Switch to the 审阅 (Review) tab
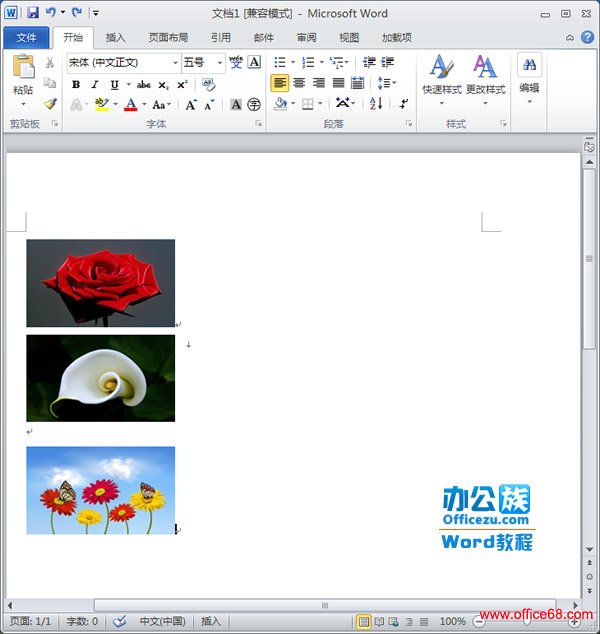Screen dimensions: 600x634 pyautogui.click(x=307, y=38)
